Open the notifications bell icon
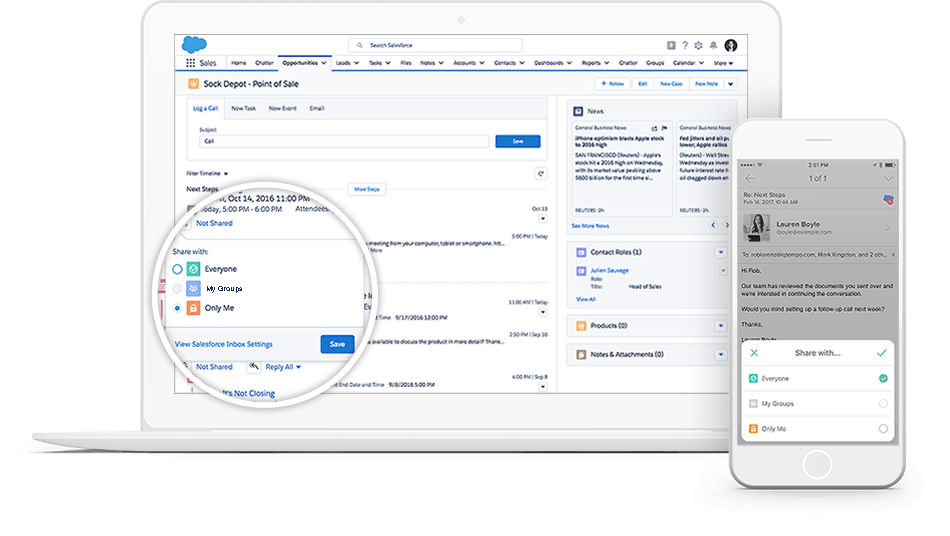 pos(714,45)
